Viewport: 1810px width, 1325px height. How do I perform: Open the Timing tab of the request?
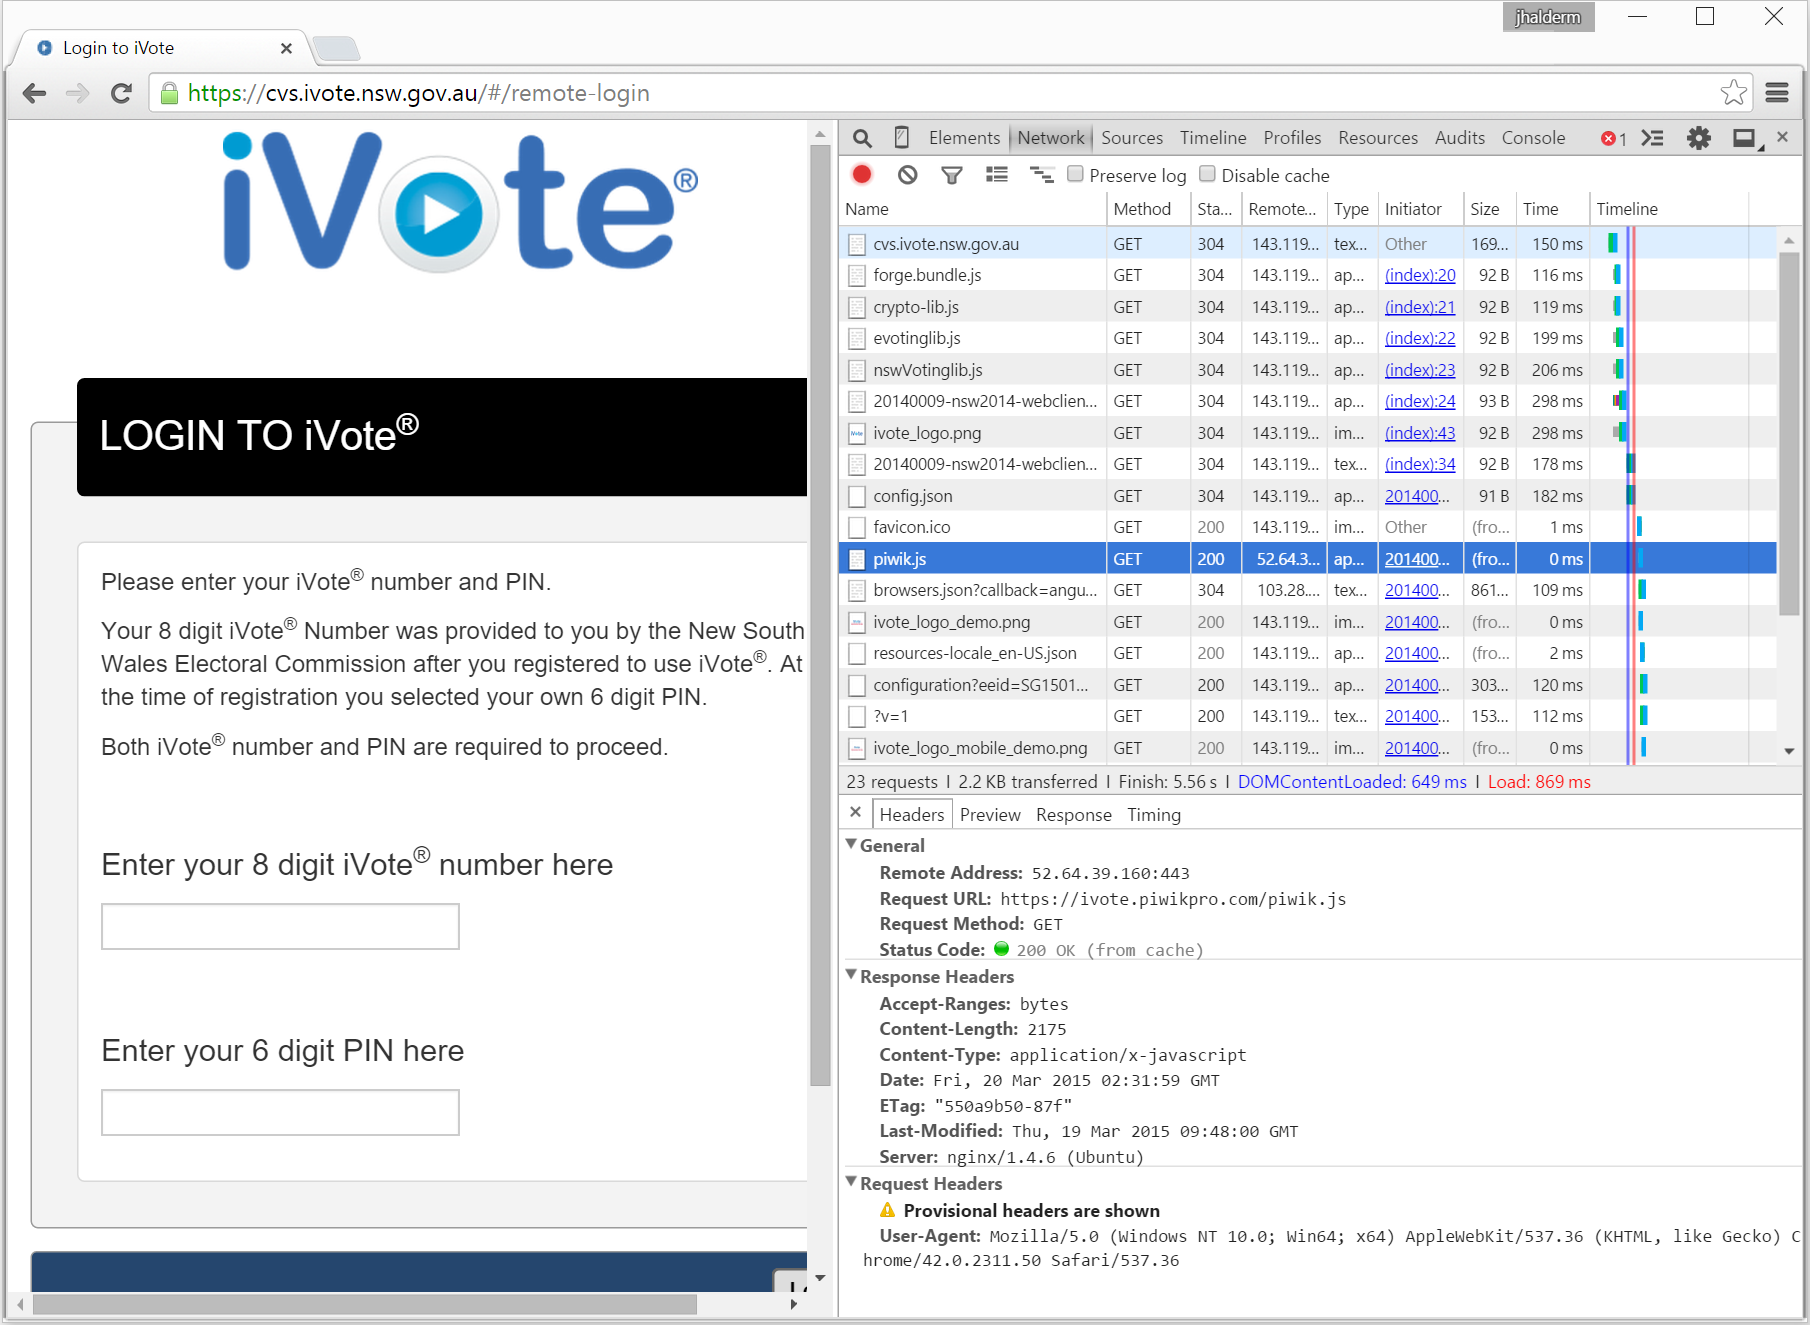click(1154, 815)
